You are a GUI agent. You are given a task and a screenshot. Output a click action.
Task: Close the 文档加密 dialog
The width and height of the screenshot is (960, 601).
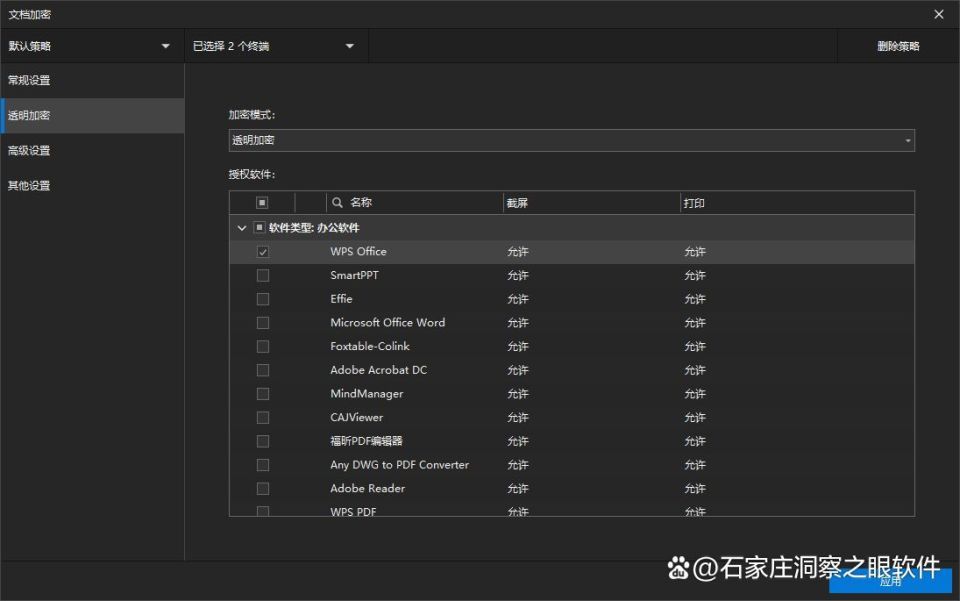pos(939,14)
